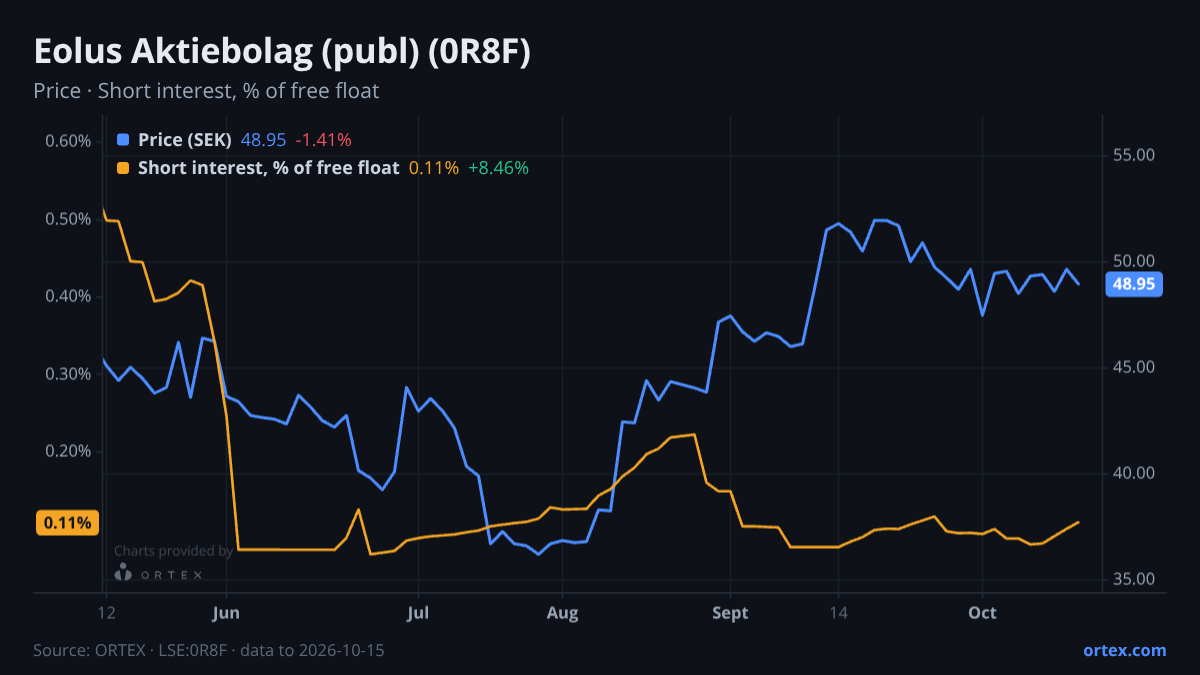Click the blue 48.95 price axis tag
The image size is (1200, 675).
1134,284
